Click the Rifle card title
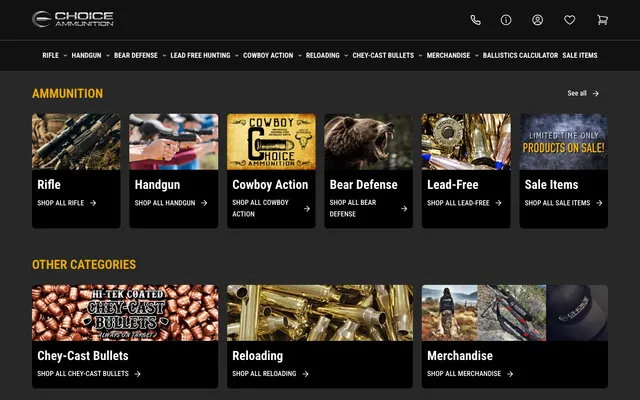 tap(49, 184)
